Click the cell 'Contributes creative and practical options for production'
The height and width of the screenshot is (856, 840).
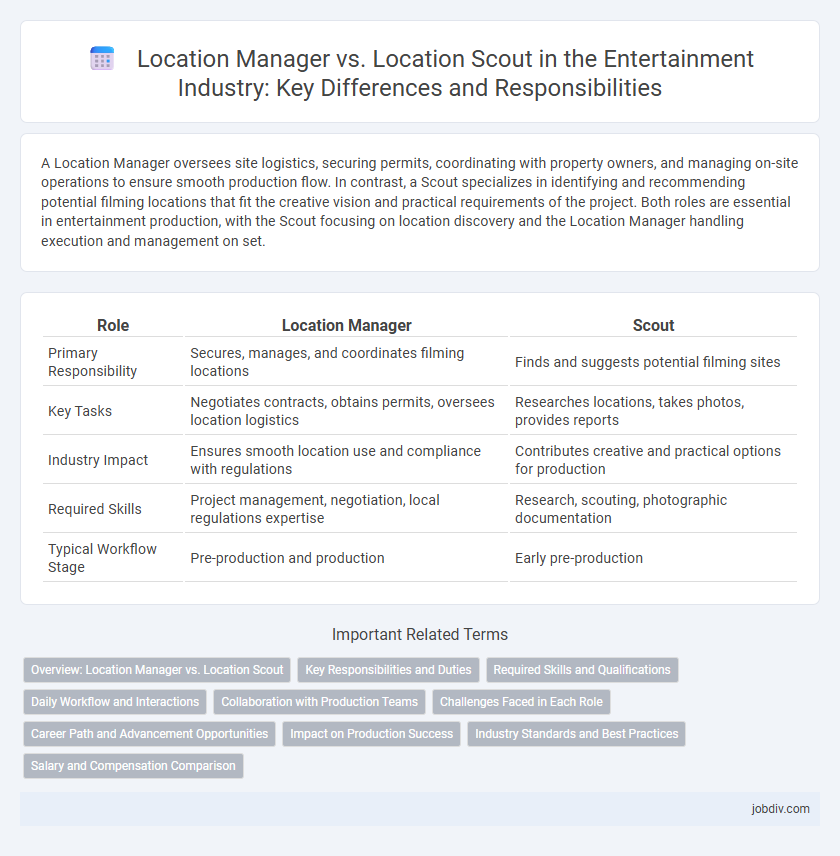653,460
